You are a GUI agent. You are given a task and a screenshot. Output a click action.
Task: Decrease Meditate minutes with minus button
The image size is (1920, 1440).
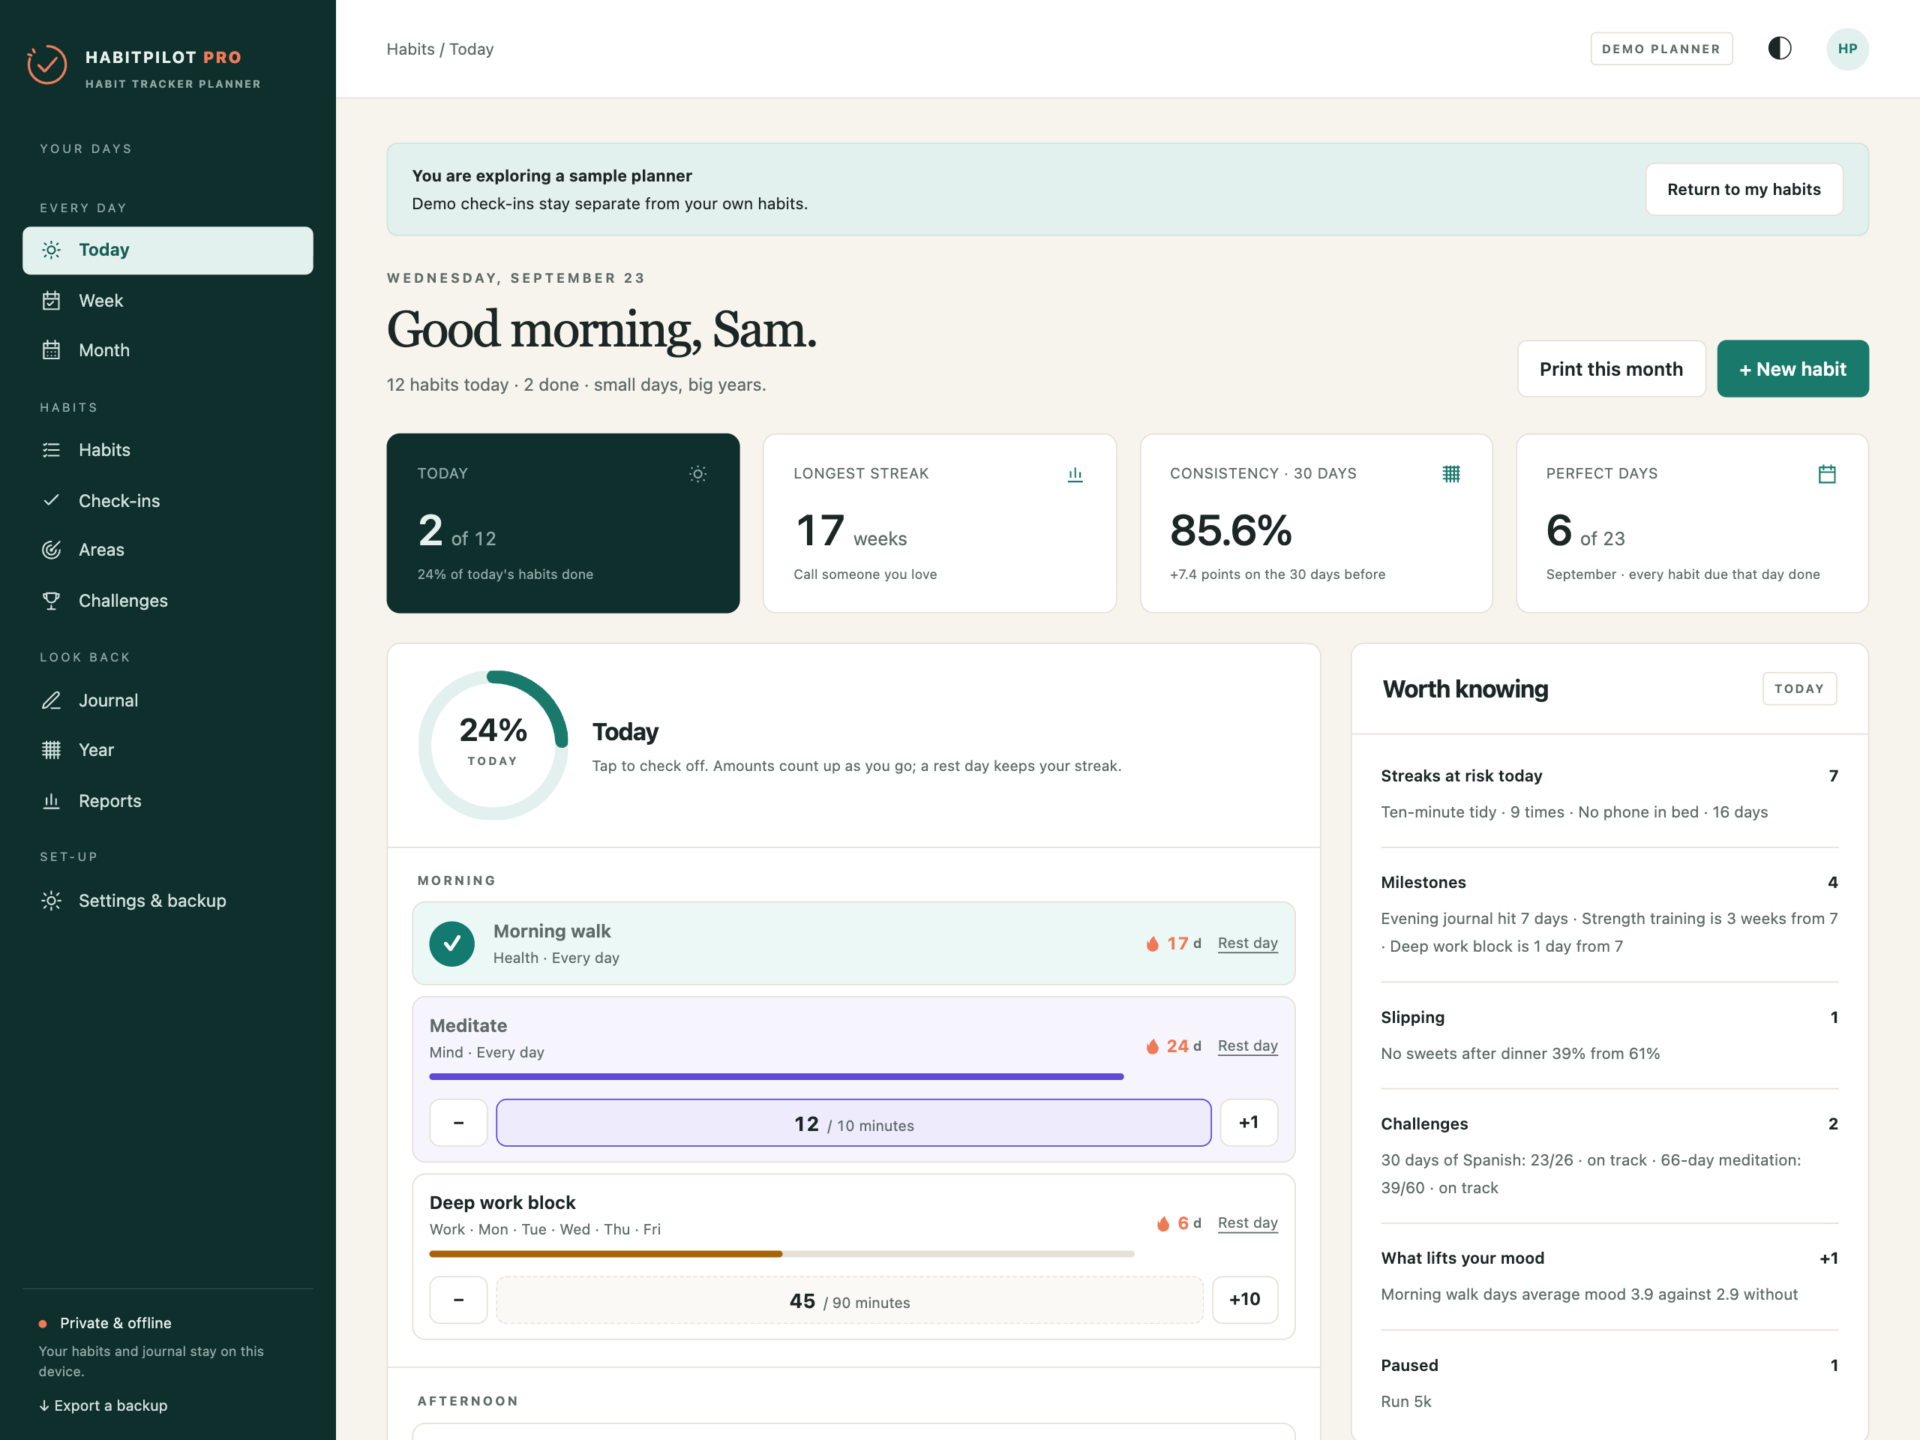(458, 1123)
